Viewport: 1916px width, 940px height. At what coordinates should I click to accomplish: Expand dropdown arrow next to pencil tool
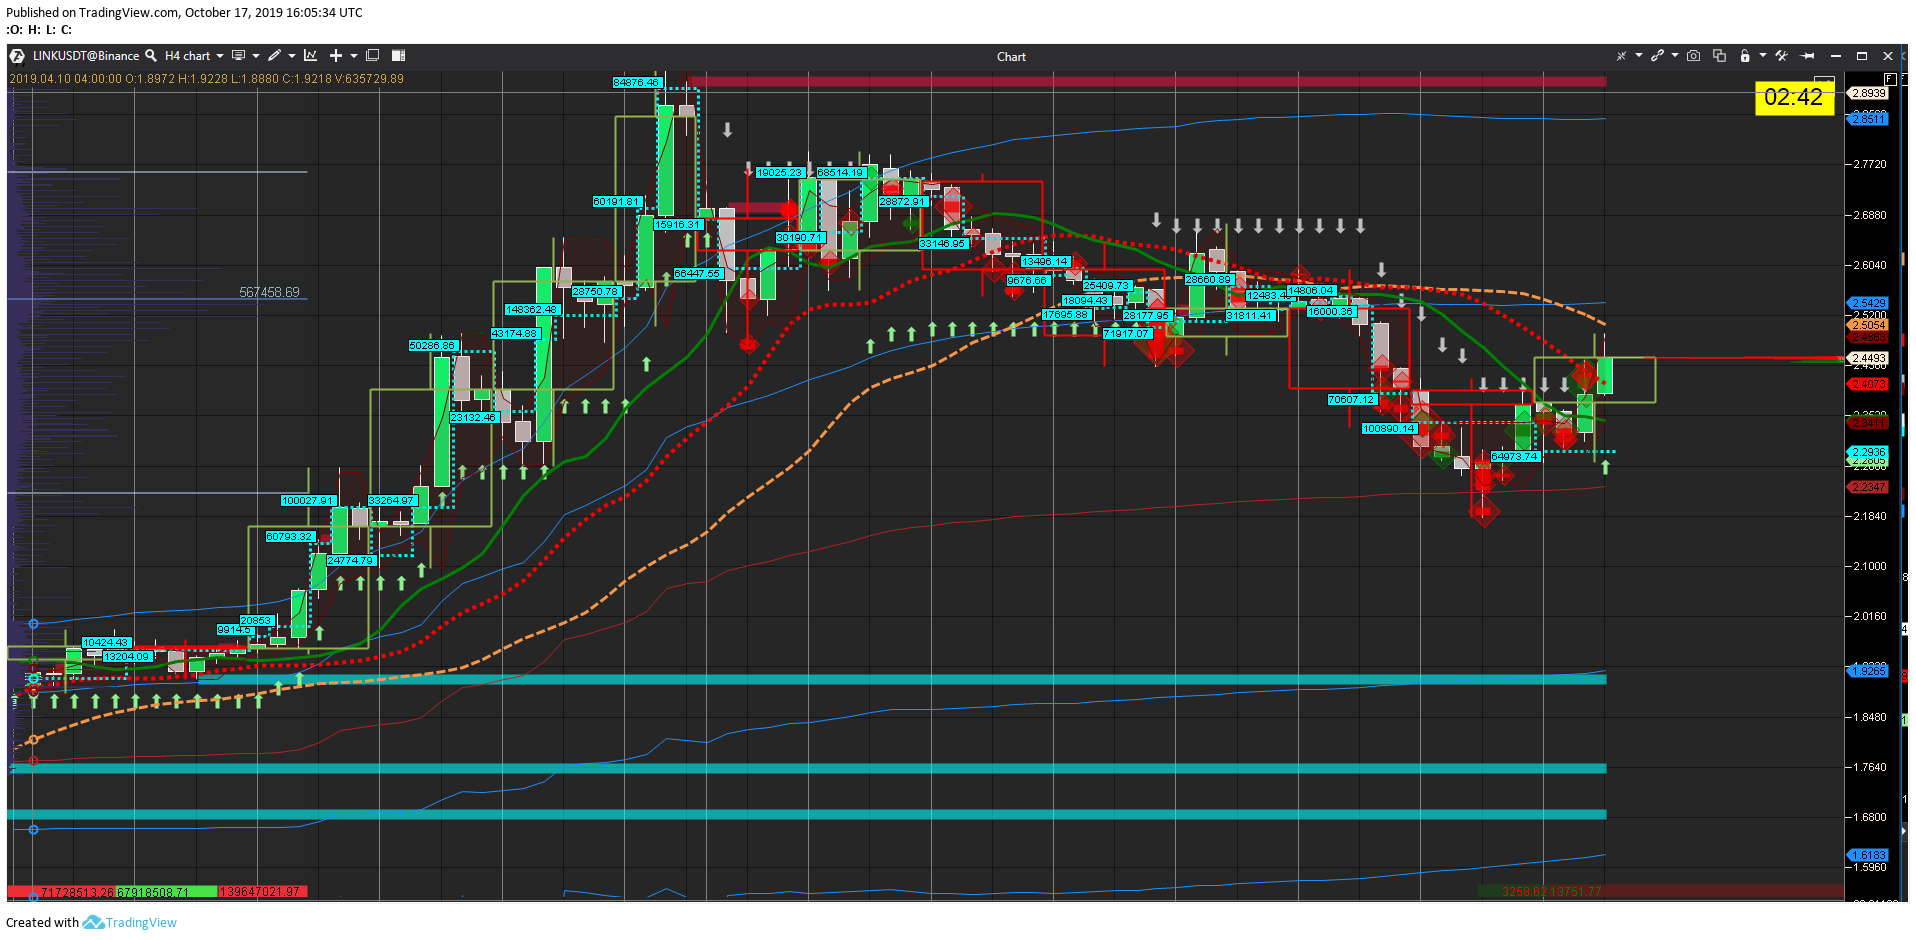click(292, 56)
